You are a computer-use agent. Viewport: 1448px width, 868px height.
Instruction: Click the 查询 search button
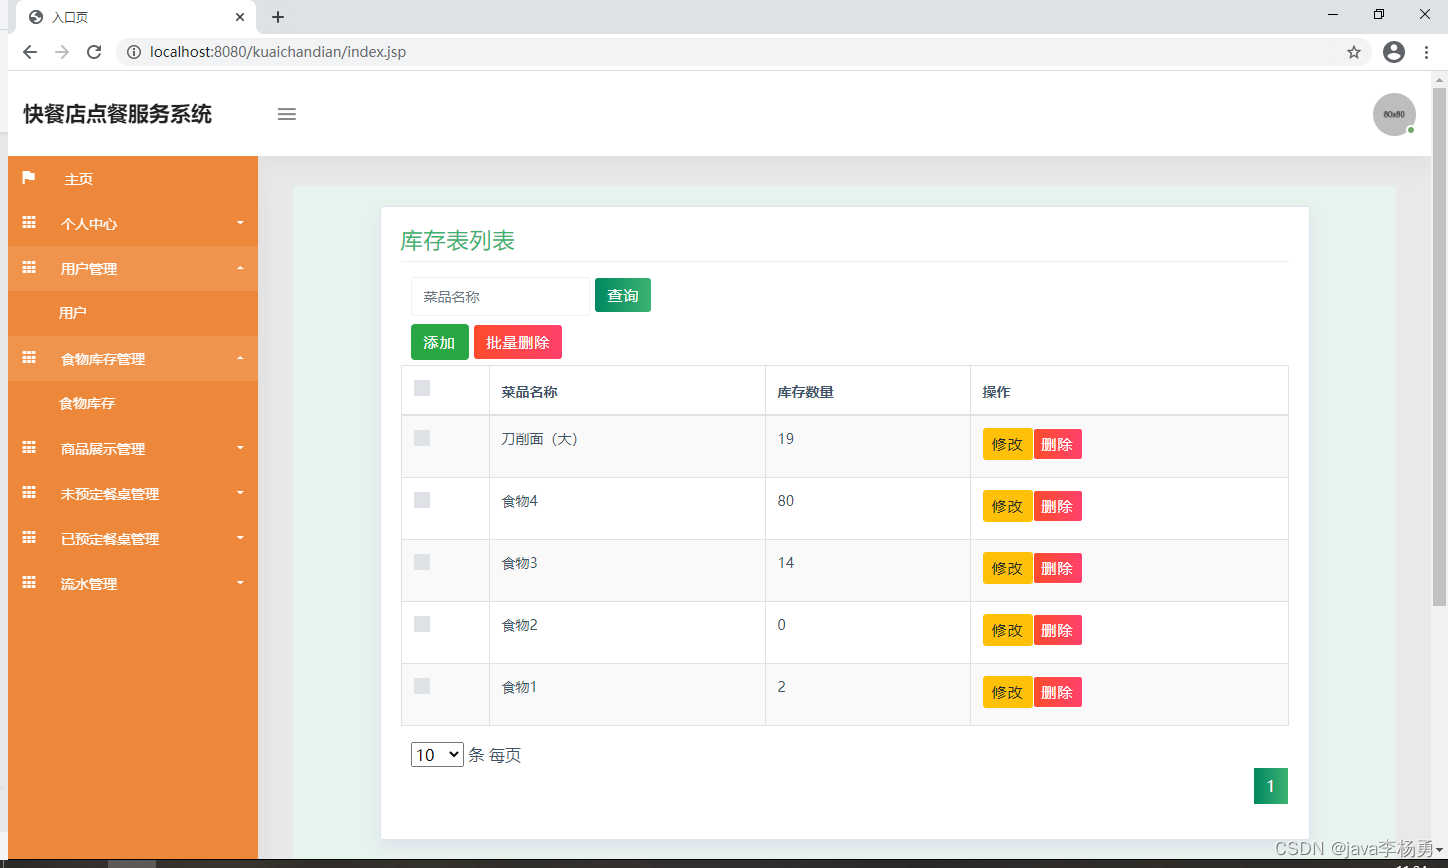(623, 295)
